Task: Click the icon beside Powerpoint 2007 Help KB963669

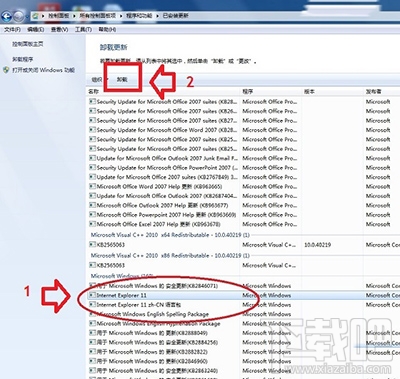Action: [92, 215]
